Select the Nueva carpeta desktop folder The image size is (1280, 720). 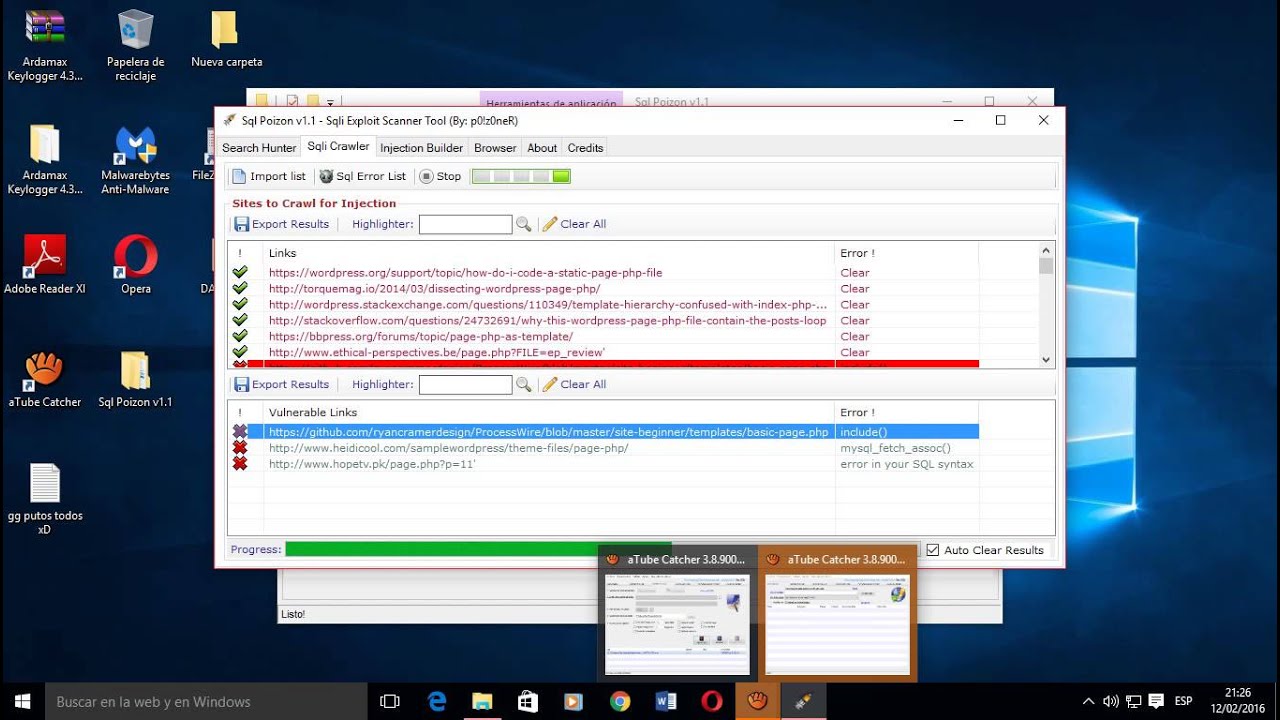[x=227, y=40]
